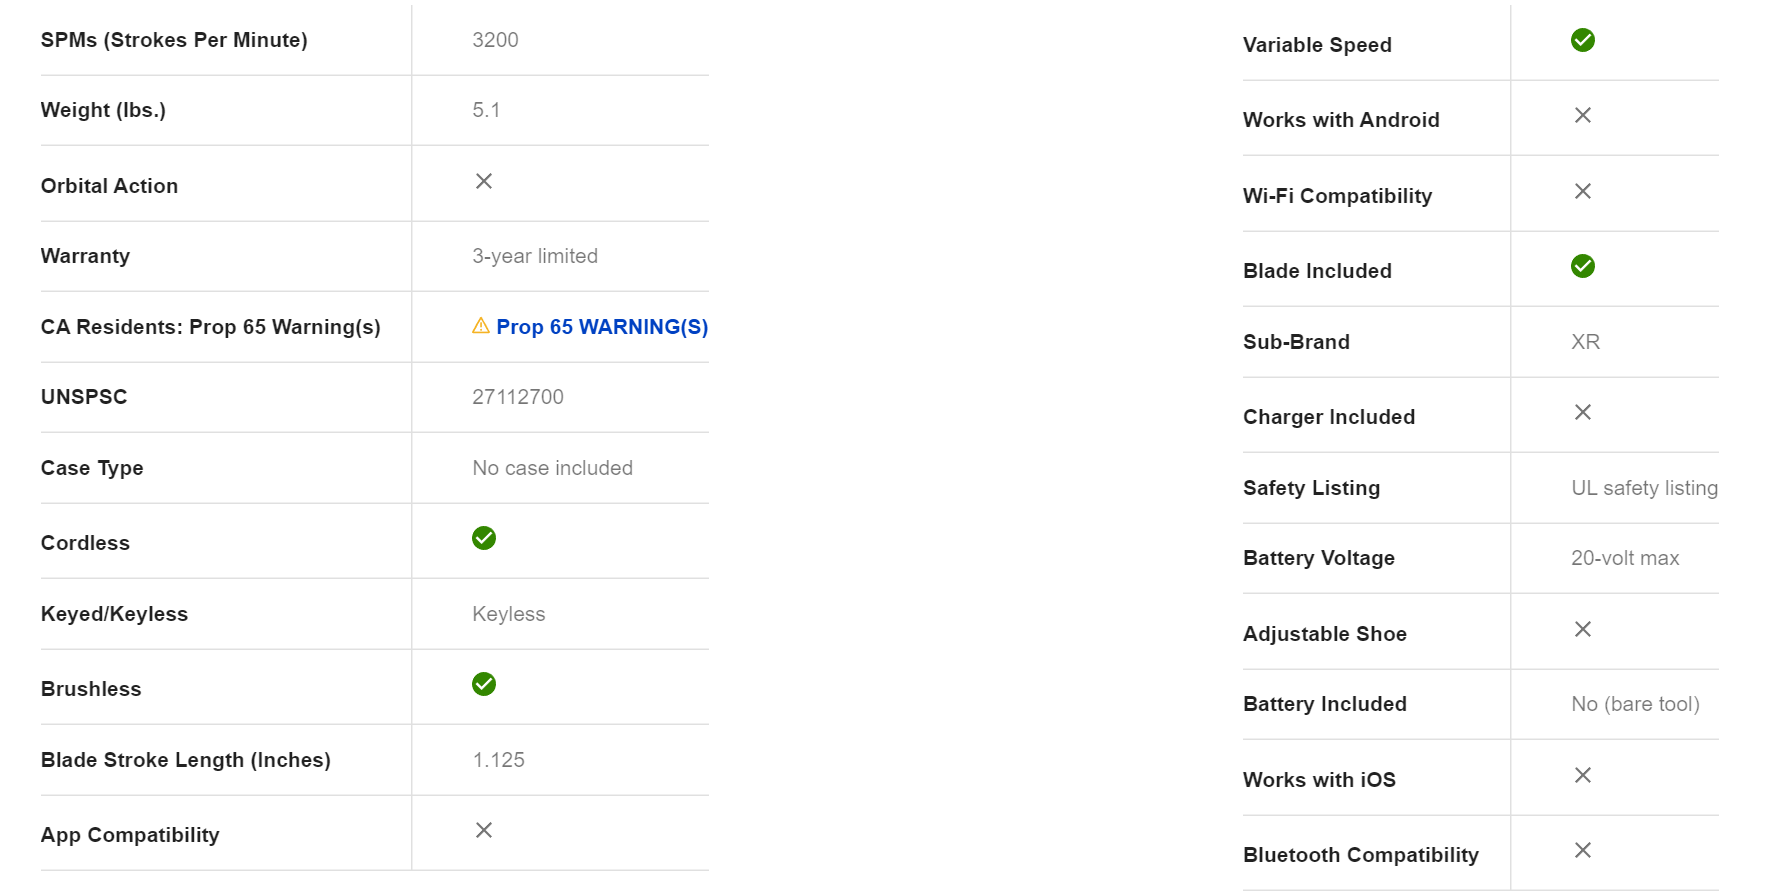Click the green checkmark beside Blade Included

pyautogui.click(x=1583, y=266)
